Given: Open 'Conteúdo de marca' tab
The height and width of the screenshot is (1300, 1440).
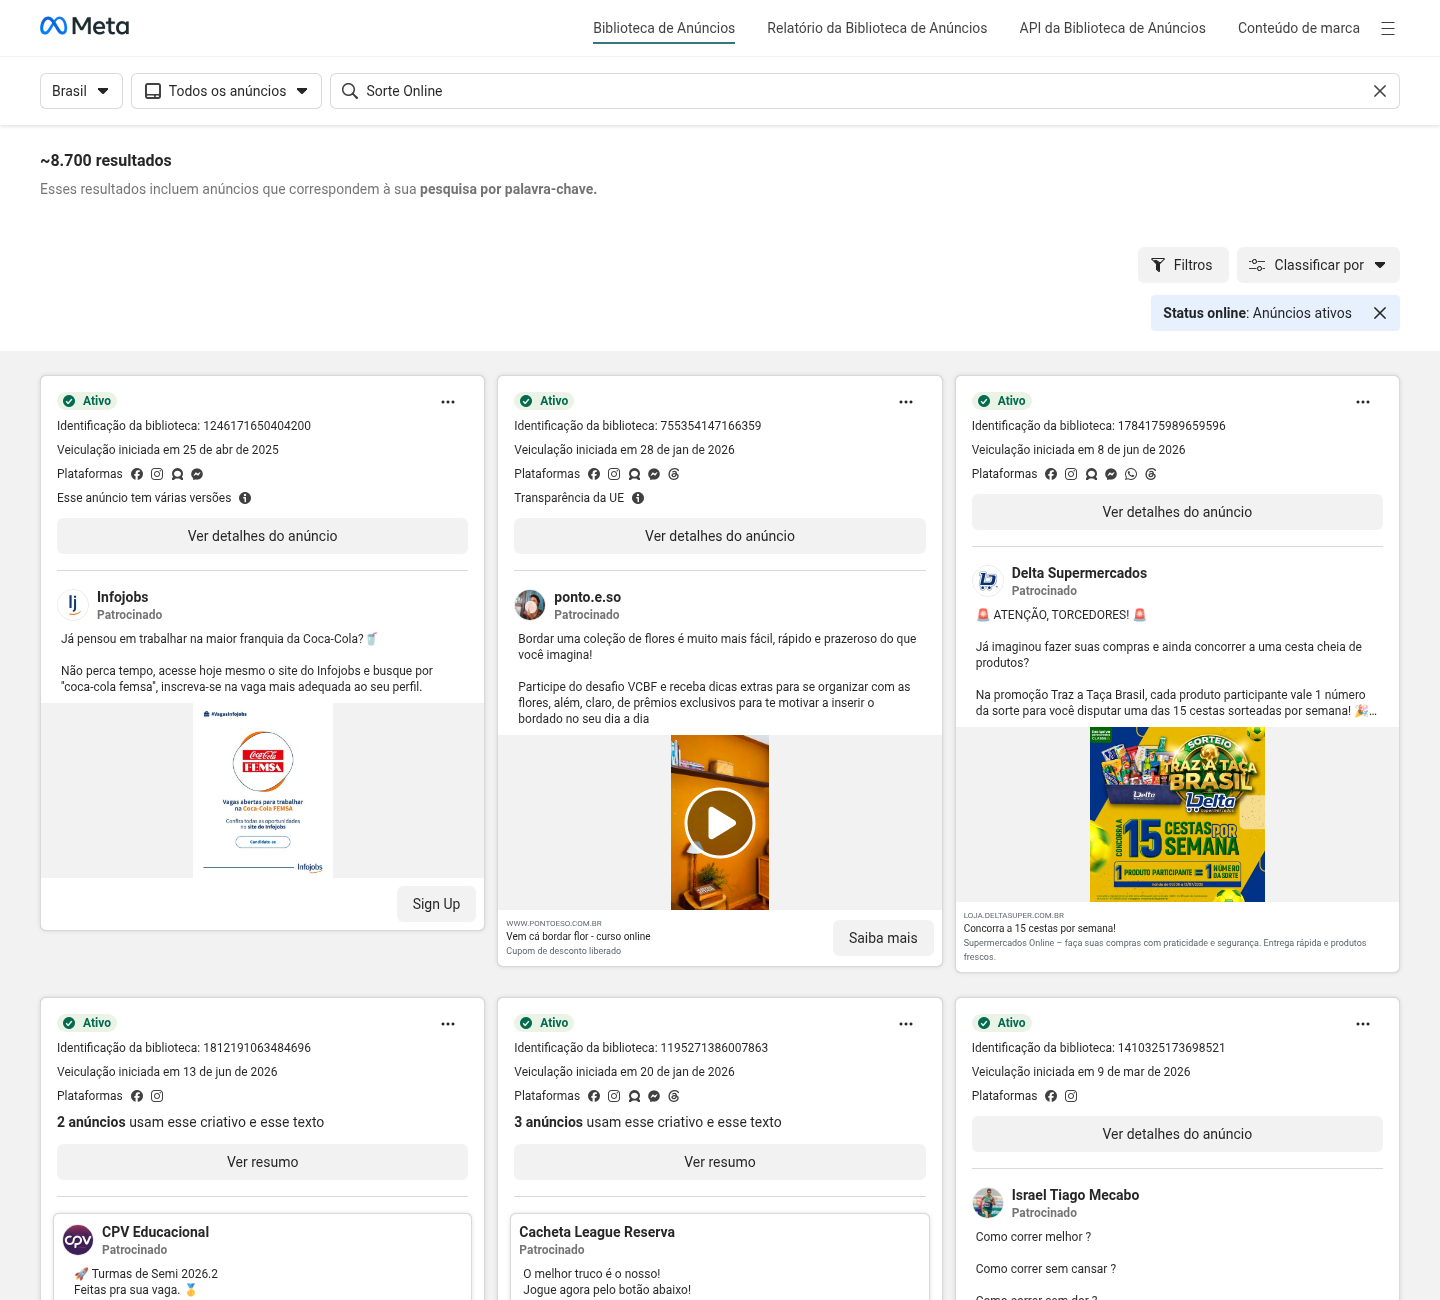Looking at the screenshot, I should (1299, 28).
